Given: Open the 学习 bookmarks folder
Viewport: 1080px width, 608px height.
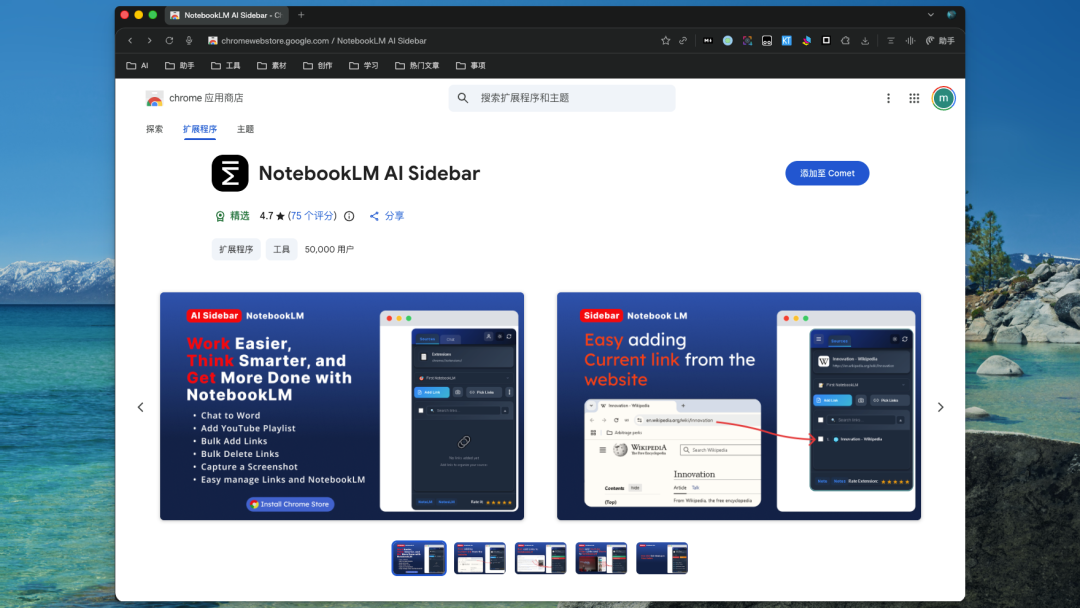Looking at the screenshot, I should (x=364, y=65).
